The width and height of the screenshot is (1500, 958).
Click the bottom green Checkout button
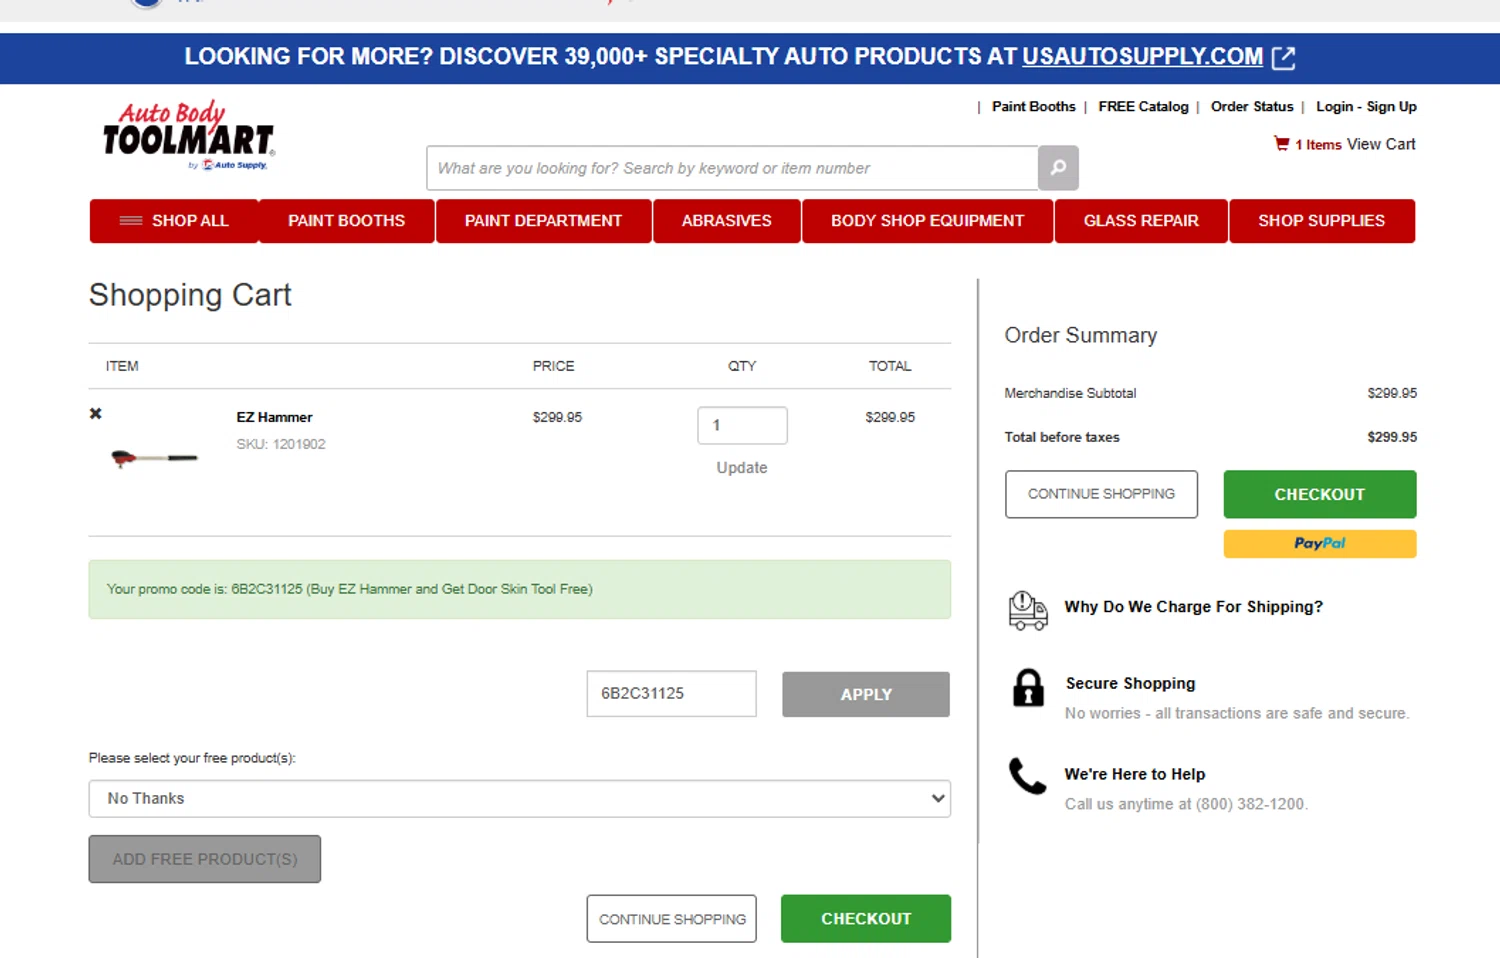tap(866, 919)
